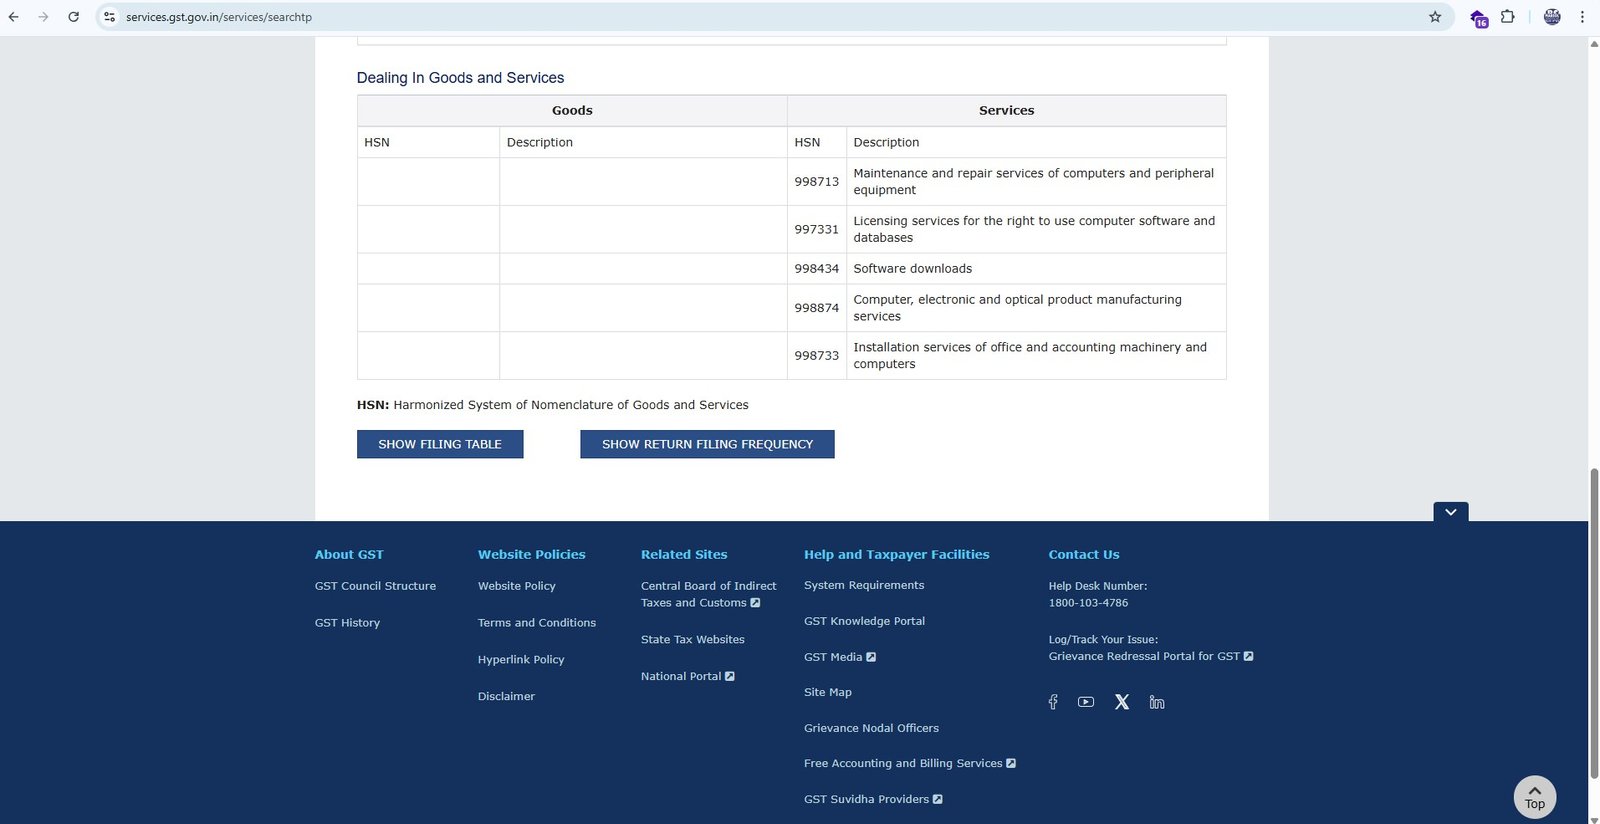
Task: Bookmark this page with the star icon
Action: [x=1435, y=17]
